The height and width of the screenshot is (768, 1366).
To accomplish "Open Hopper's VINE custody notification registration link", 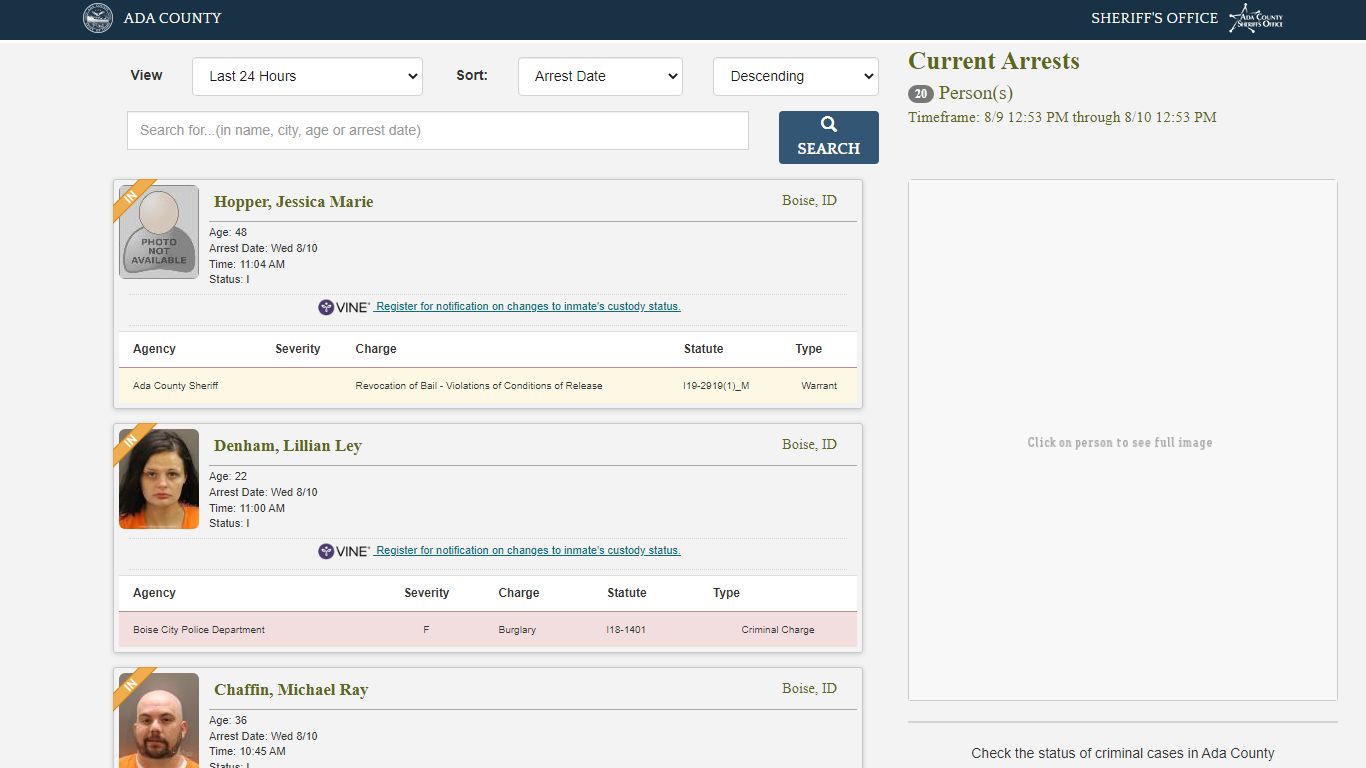I will click(528, 307).
